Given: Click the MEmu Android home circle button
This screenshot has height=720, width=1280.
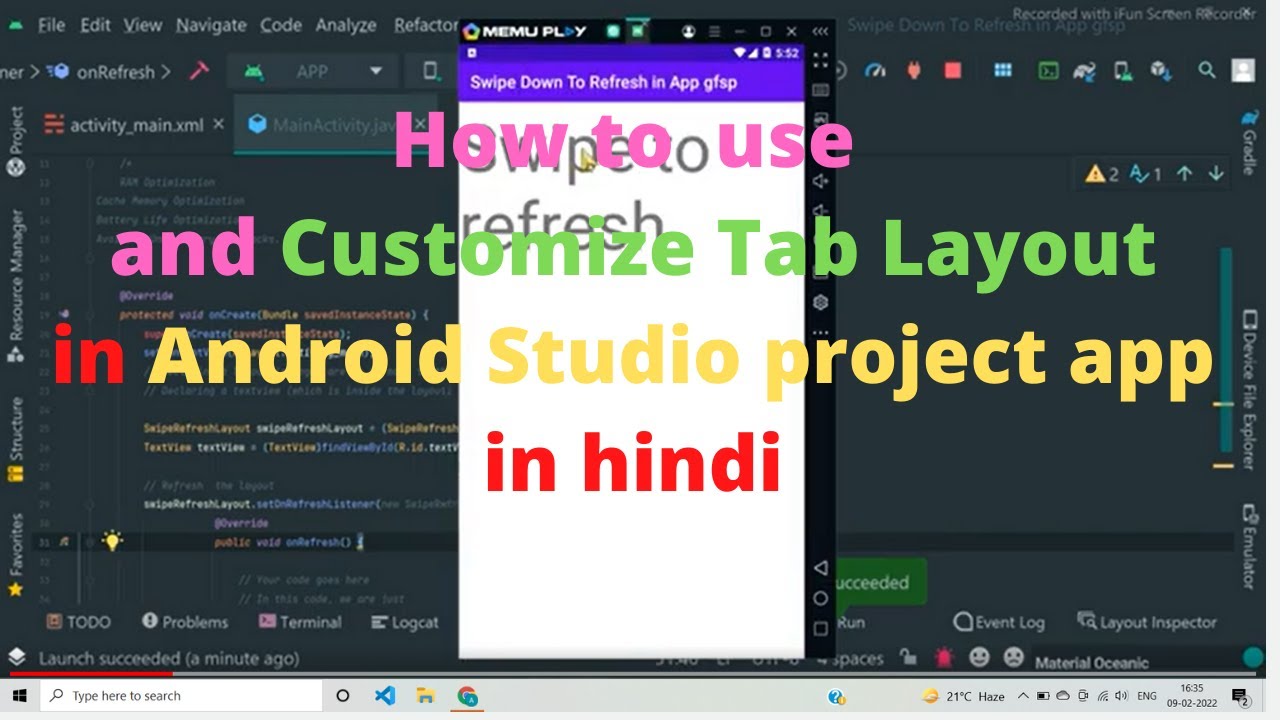Looking at the screenshot, I should click(821, 598).
